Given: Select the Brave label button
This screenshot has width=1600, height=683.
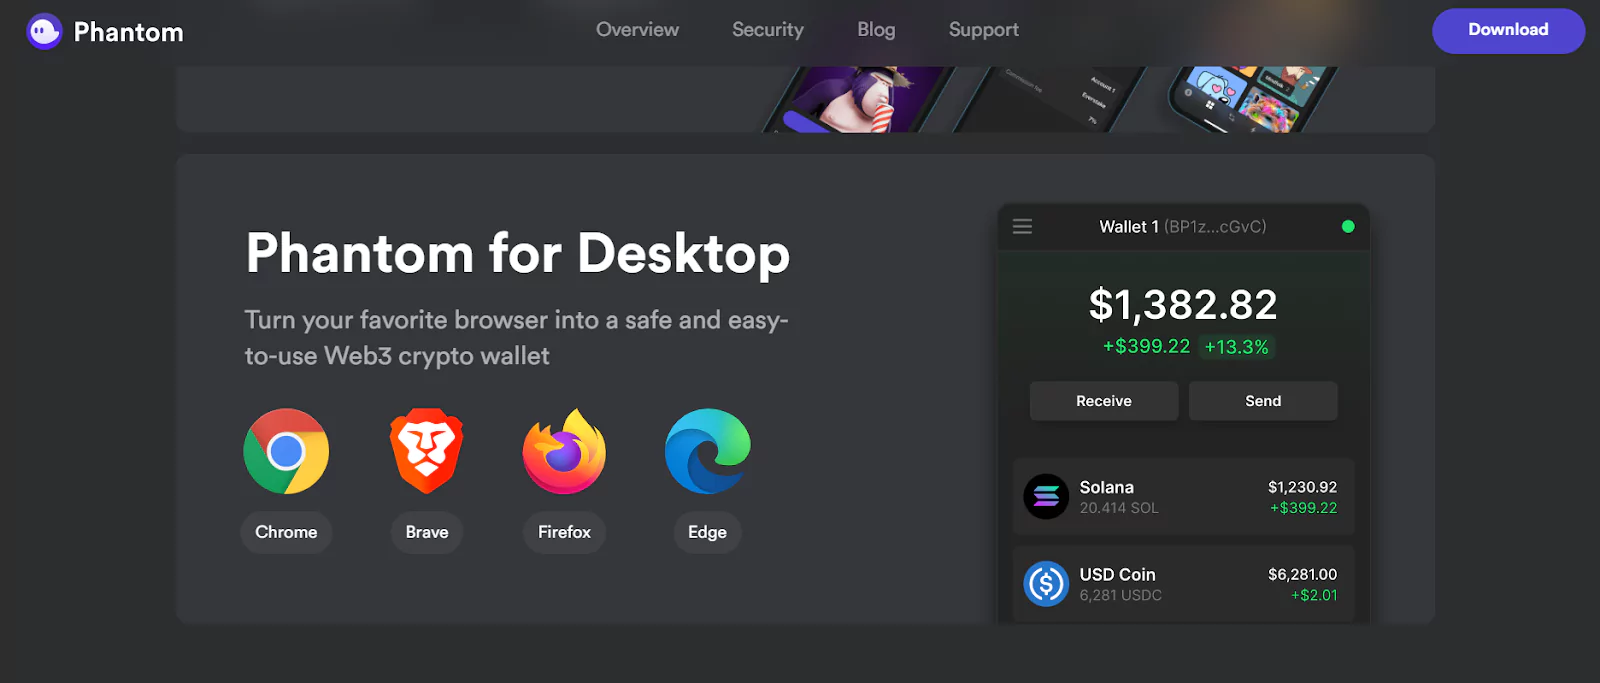Looking at the screenshot, I should pos(427,532).
